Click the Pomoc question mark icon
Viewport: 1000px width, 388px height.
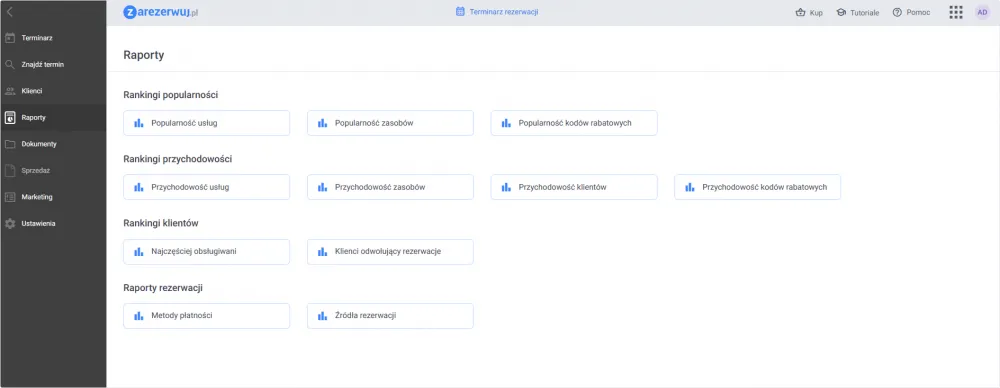897,12
